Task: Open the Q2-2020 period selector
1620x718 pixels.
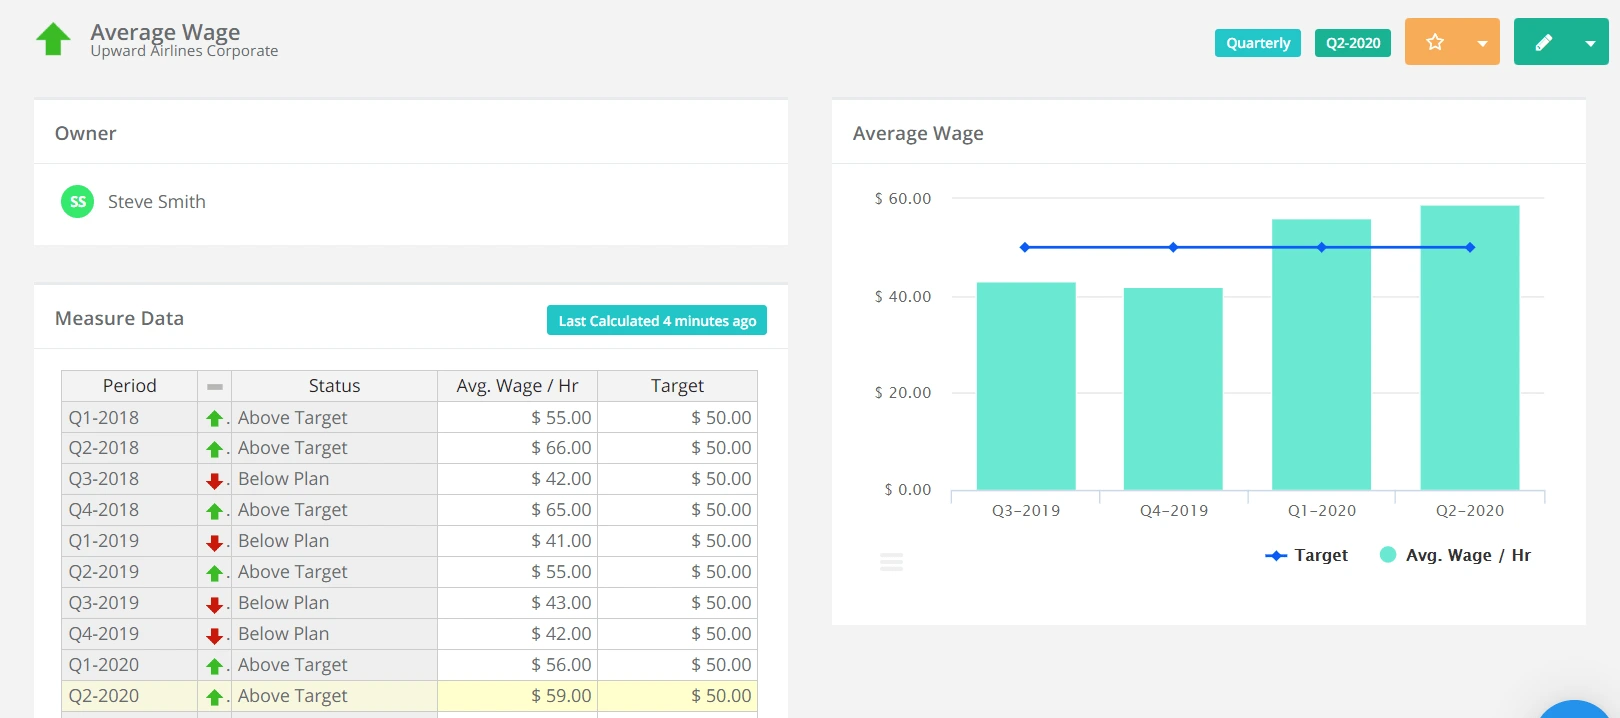Action: [1352, 43]
